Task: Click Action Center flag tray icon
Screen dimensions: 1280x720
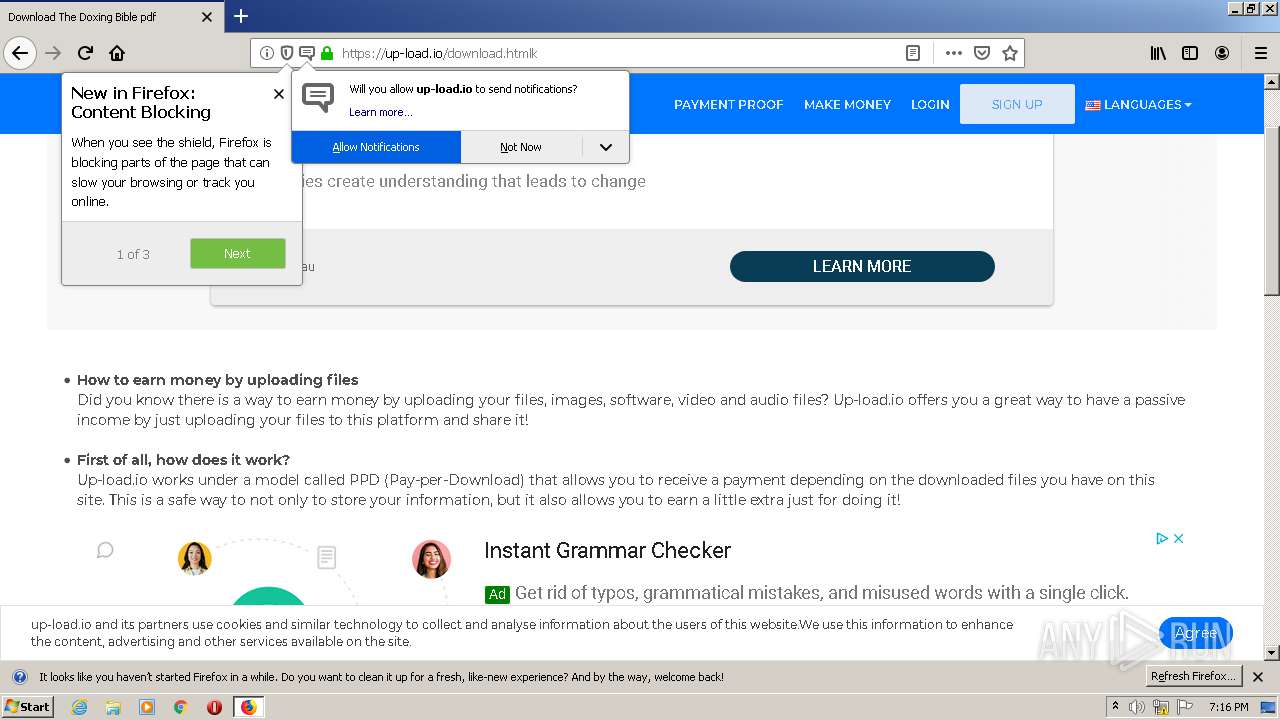Action: pos(1186,707)
